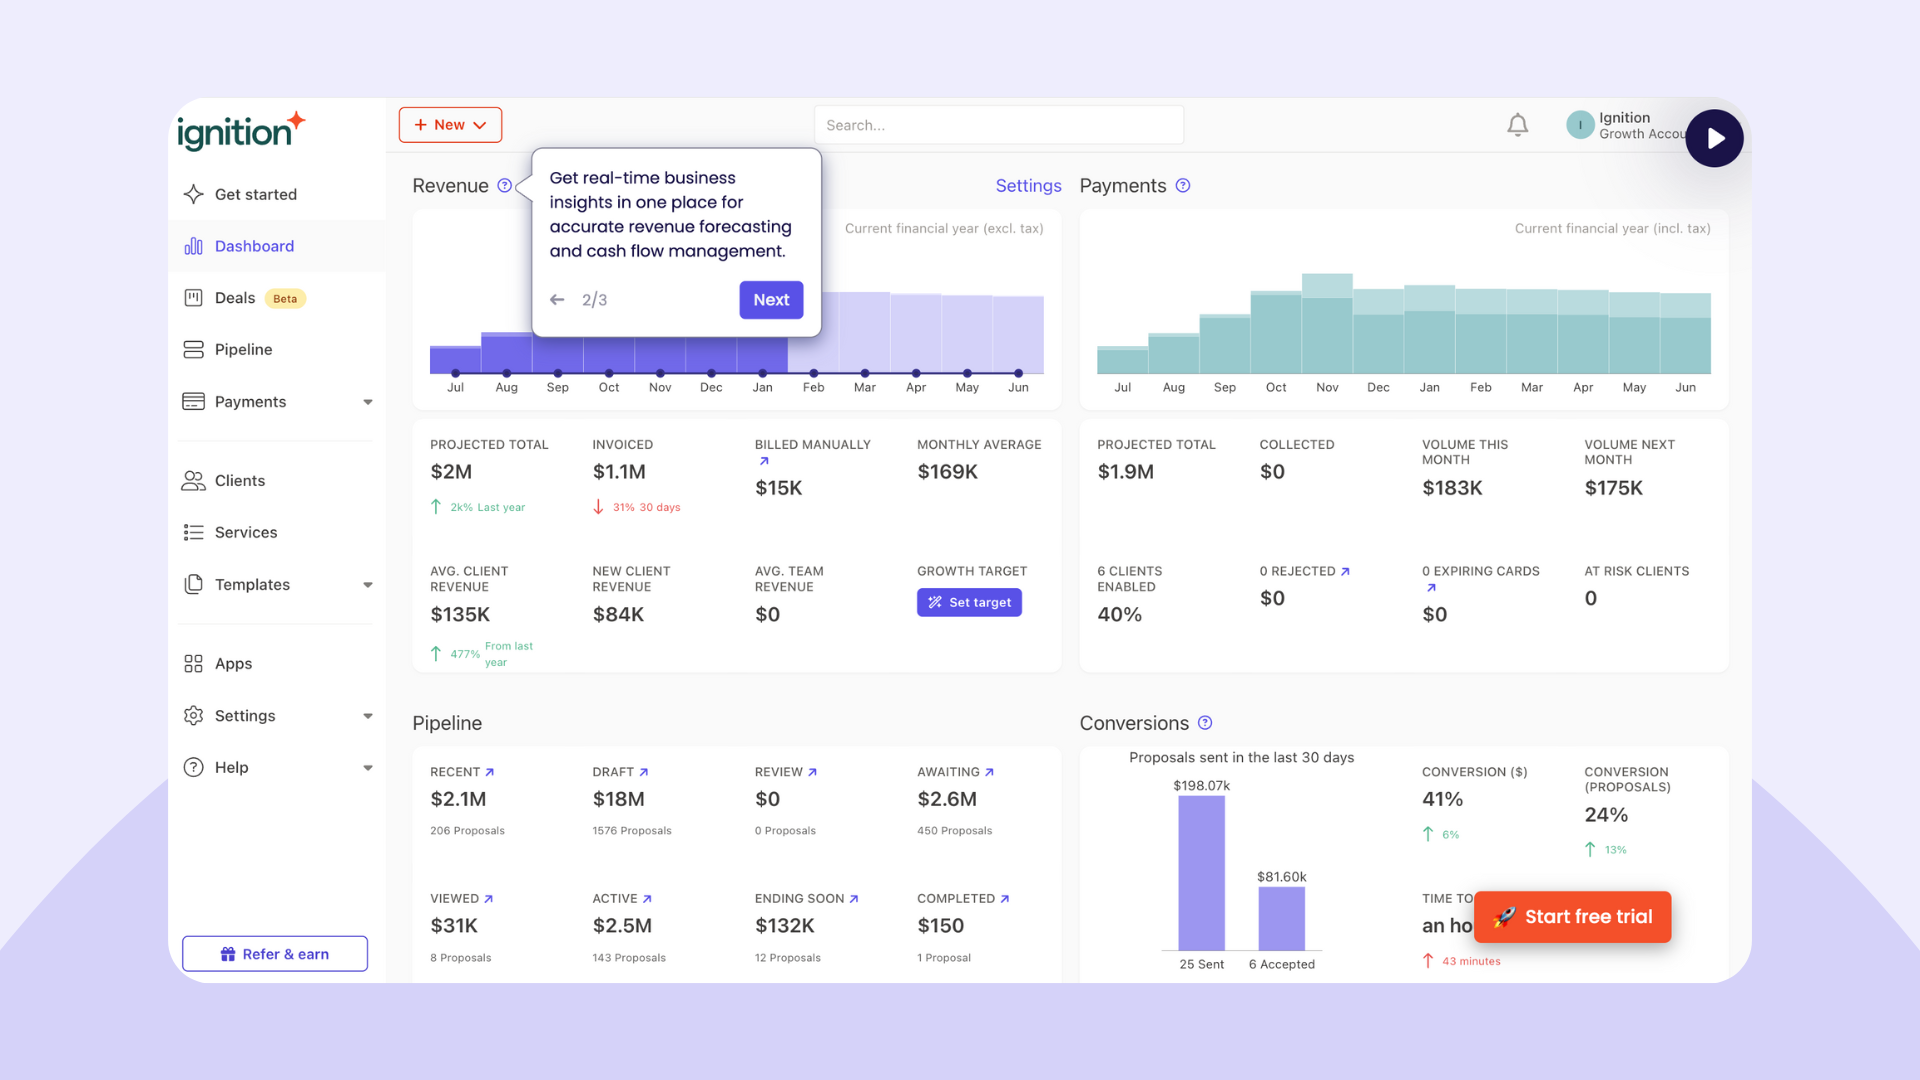Viewport: 1920px width, 1080px height.
Task: Open Pipeline in the sidebar
Action: click(243, 350)
